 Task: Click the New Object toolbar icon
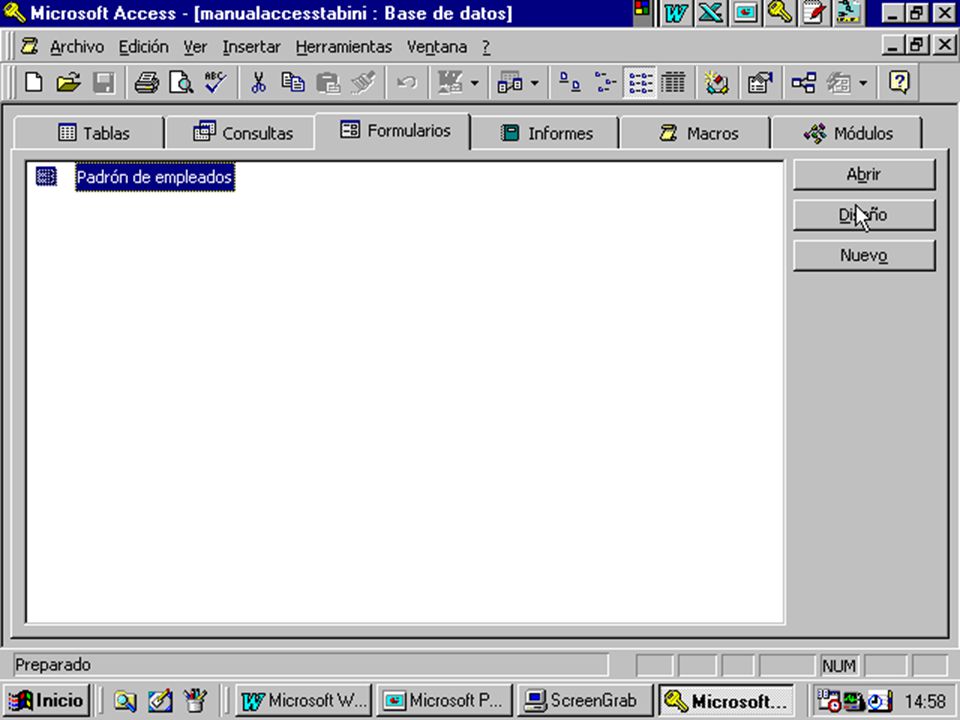(x=839, y=82)
